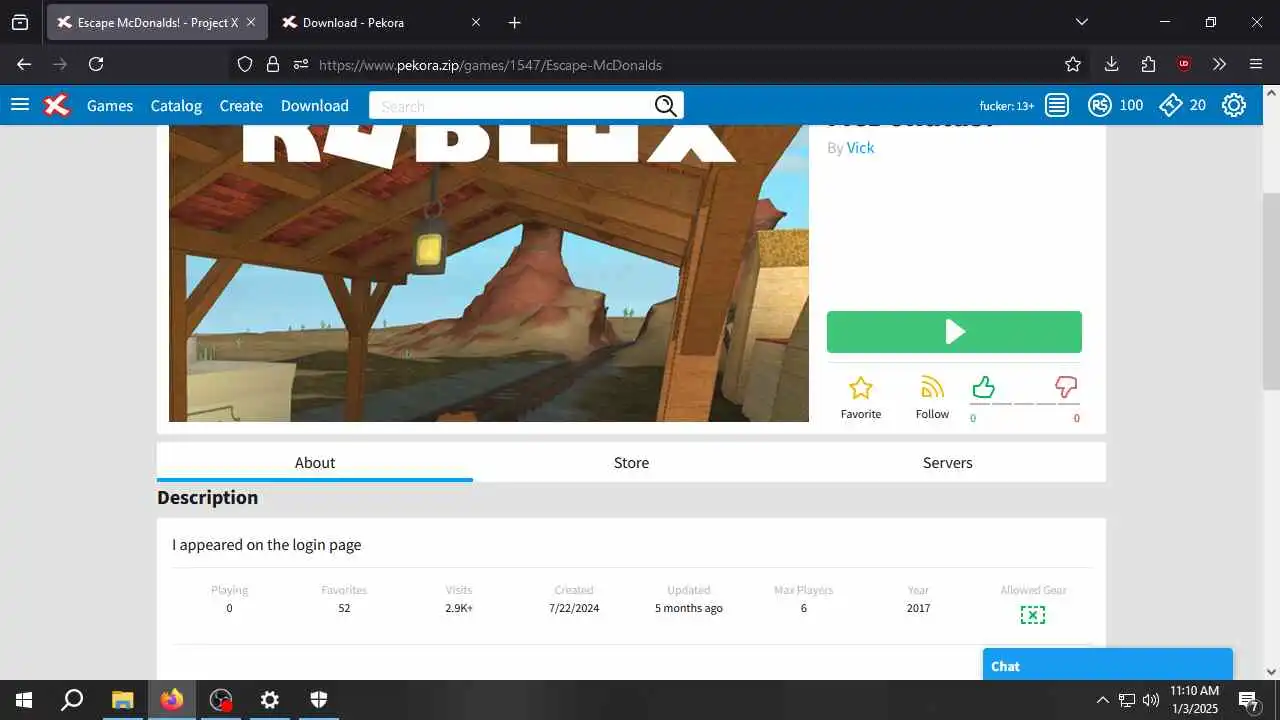The width and height of the screenshot is (1280, 720).
Task: Open the hamburger navigation menu
Action: [x=20, y=105]
